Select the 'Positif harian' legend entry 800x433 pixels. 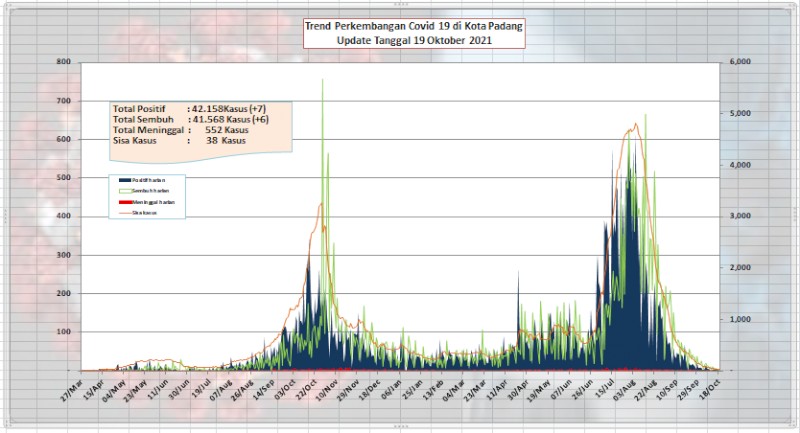coord(142,180)
